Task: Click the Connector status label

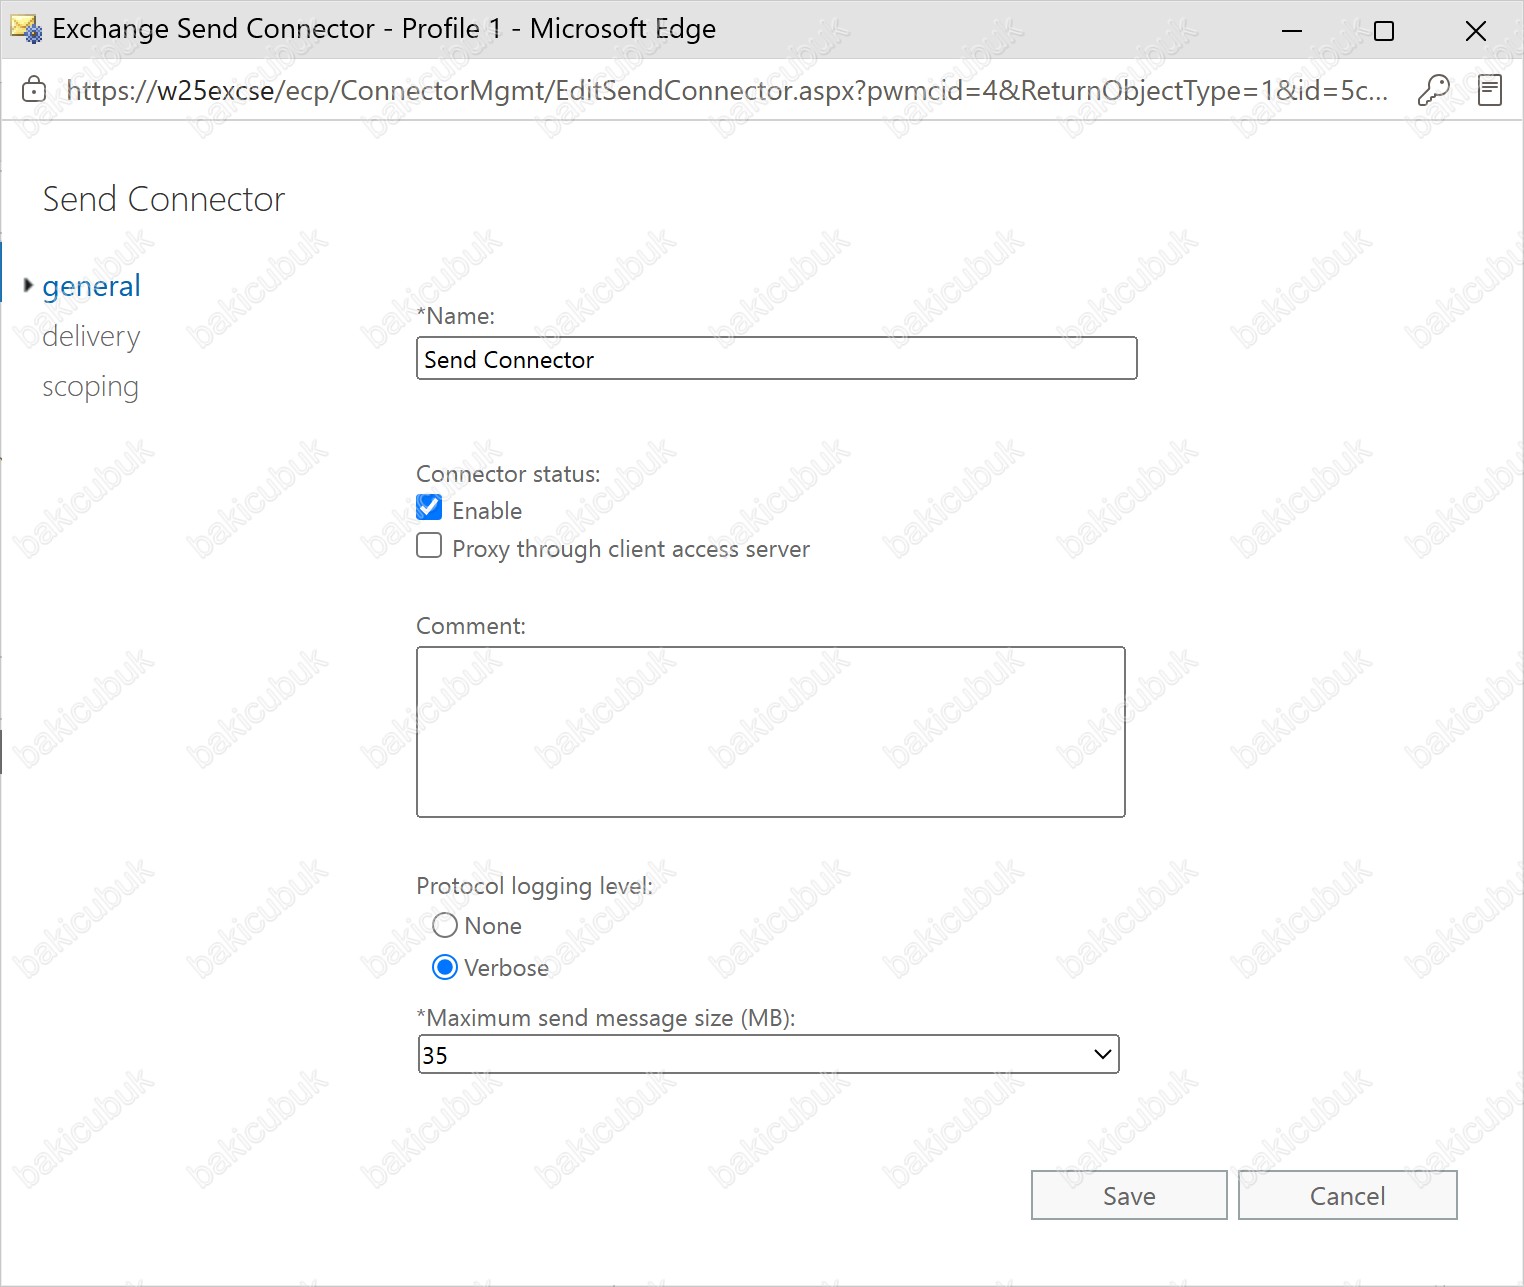Action: click(508, 474)
